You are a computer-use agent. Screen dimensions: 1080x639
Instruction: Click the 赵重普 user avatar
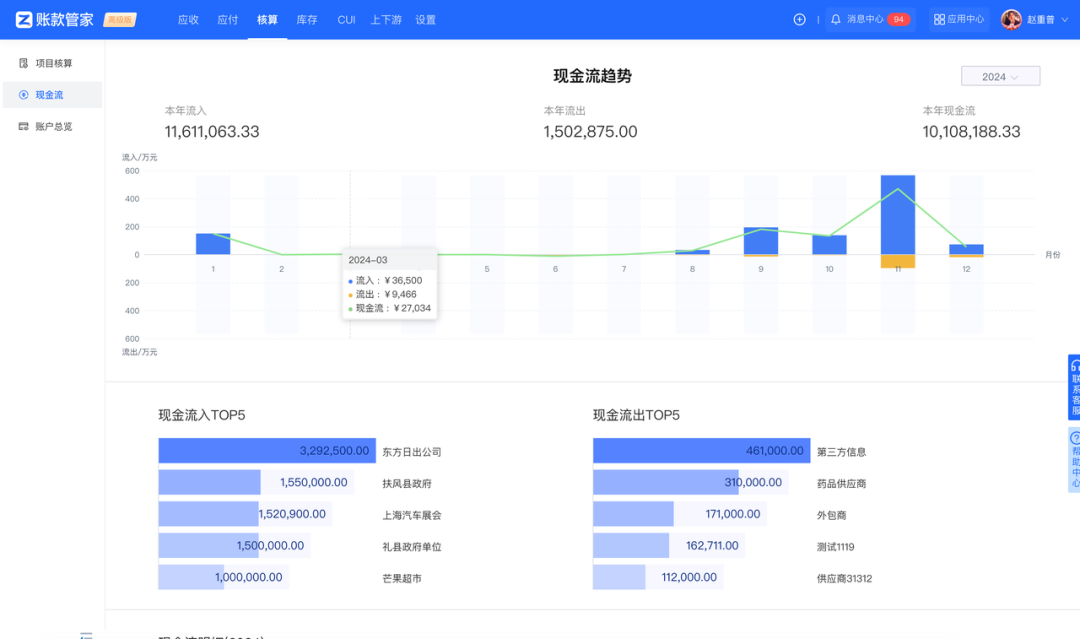1011,19
